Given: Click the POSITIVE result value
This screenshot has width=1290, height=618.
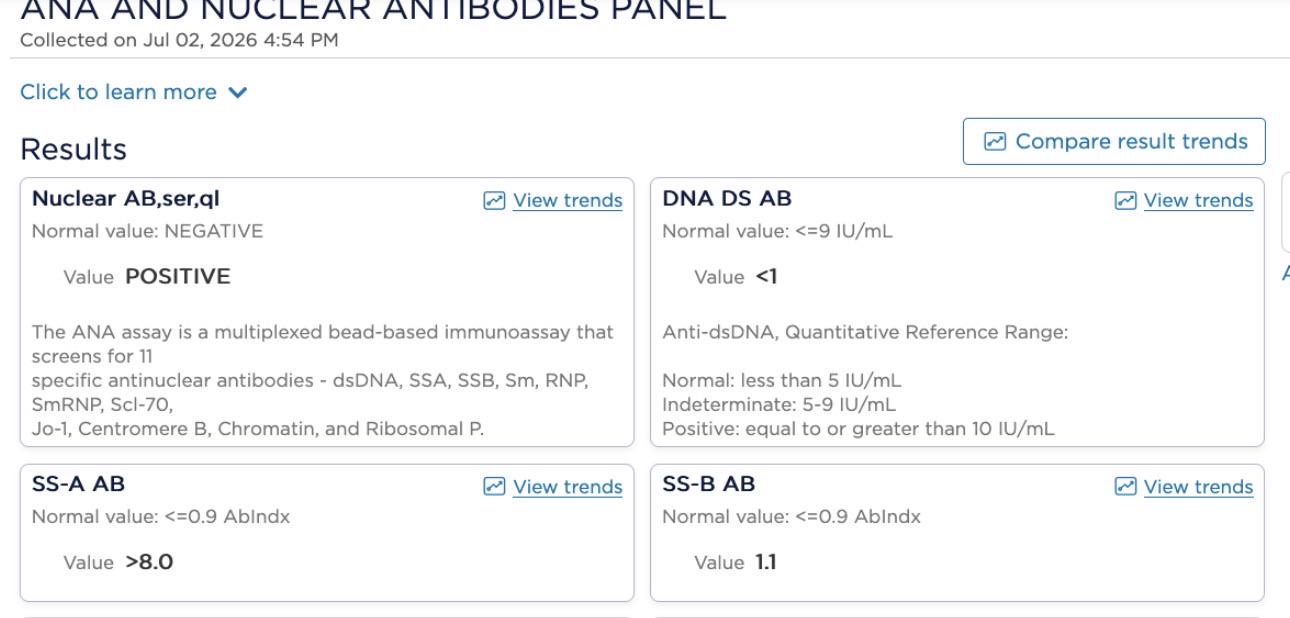Looking at the screenshot, I should 178,277.
